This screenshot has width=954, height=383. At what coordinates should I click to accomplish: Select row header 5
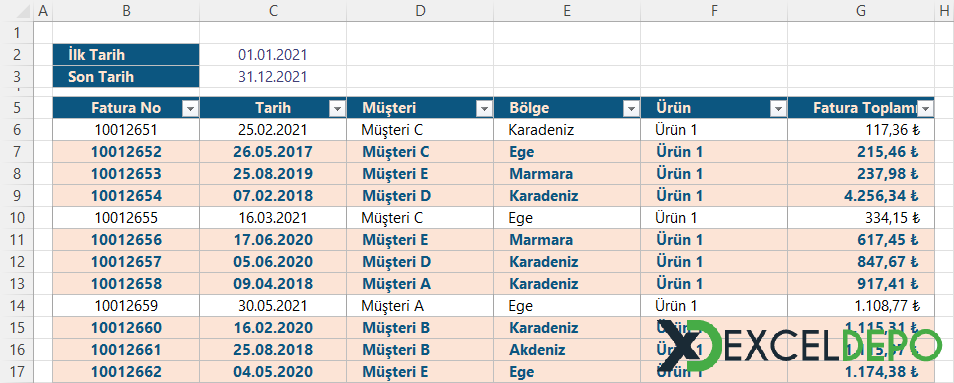[x=16, y=108]
